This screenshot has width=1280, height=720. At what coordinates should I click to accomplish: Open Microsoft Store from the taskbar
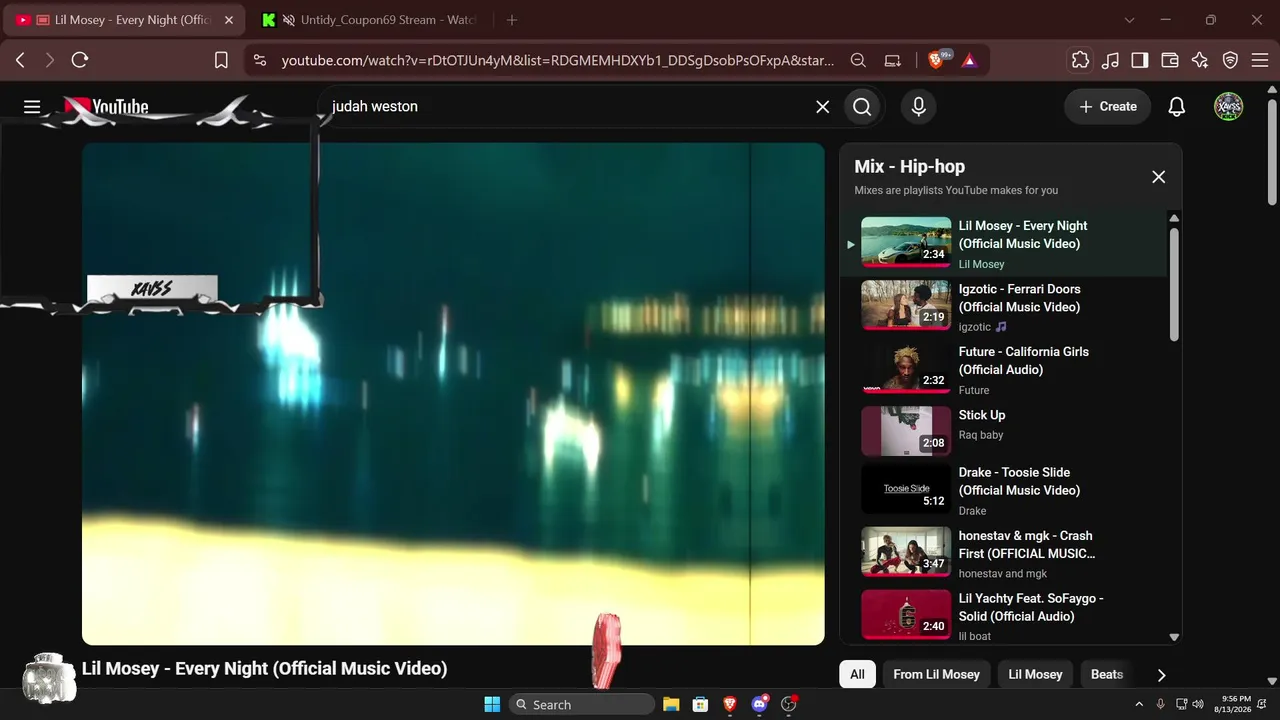point(700,704)
